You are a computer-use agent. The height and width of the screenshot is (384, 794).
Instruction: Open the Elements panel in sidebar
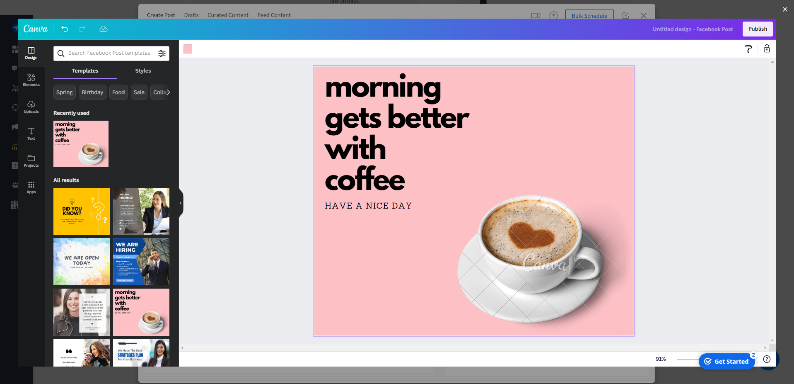tap(31, 80)
